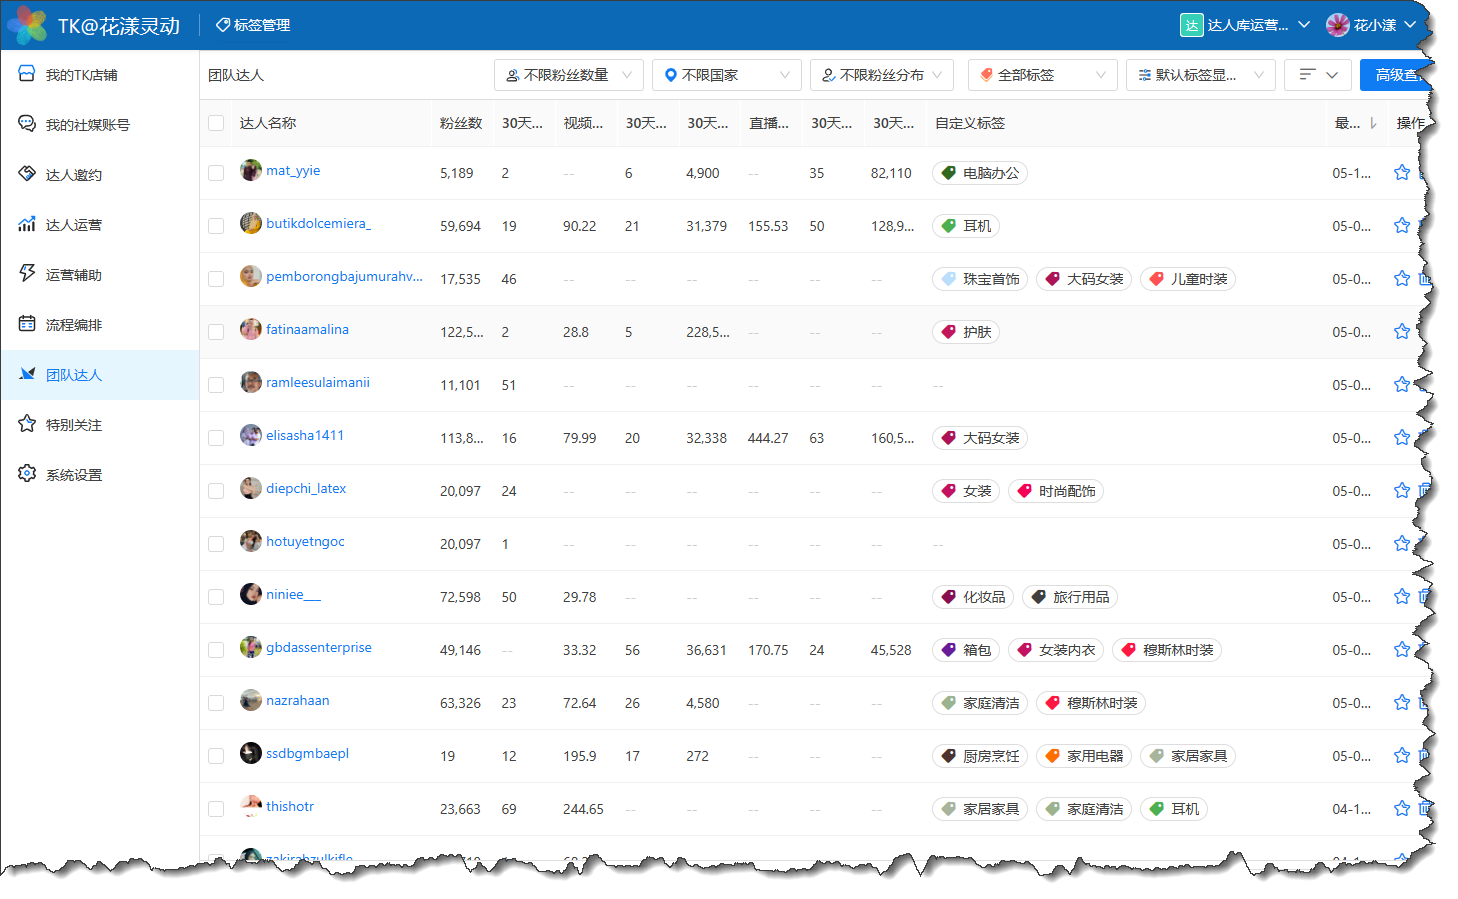The image size is (1458, 899).
Task: Open 达人邀约 in the sidebar
Action: (74, 175)
